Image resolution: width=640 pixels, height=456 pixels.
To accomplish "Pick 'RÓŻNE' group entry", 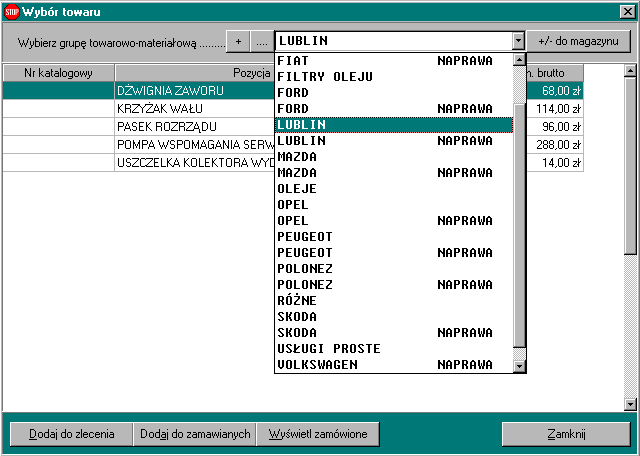I will pyautogui.click(x=394, y=301).
